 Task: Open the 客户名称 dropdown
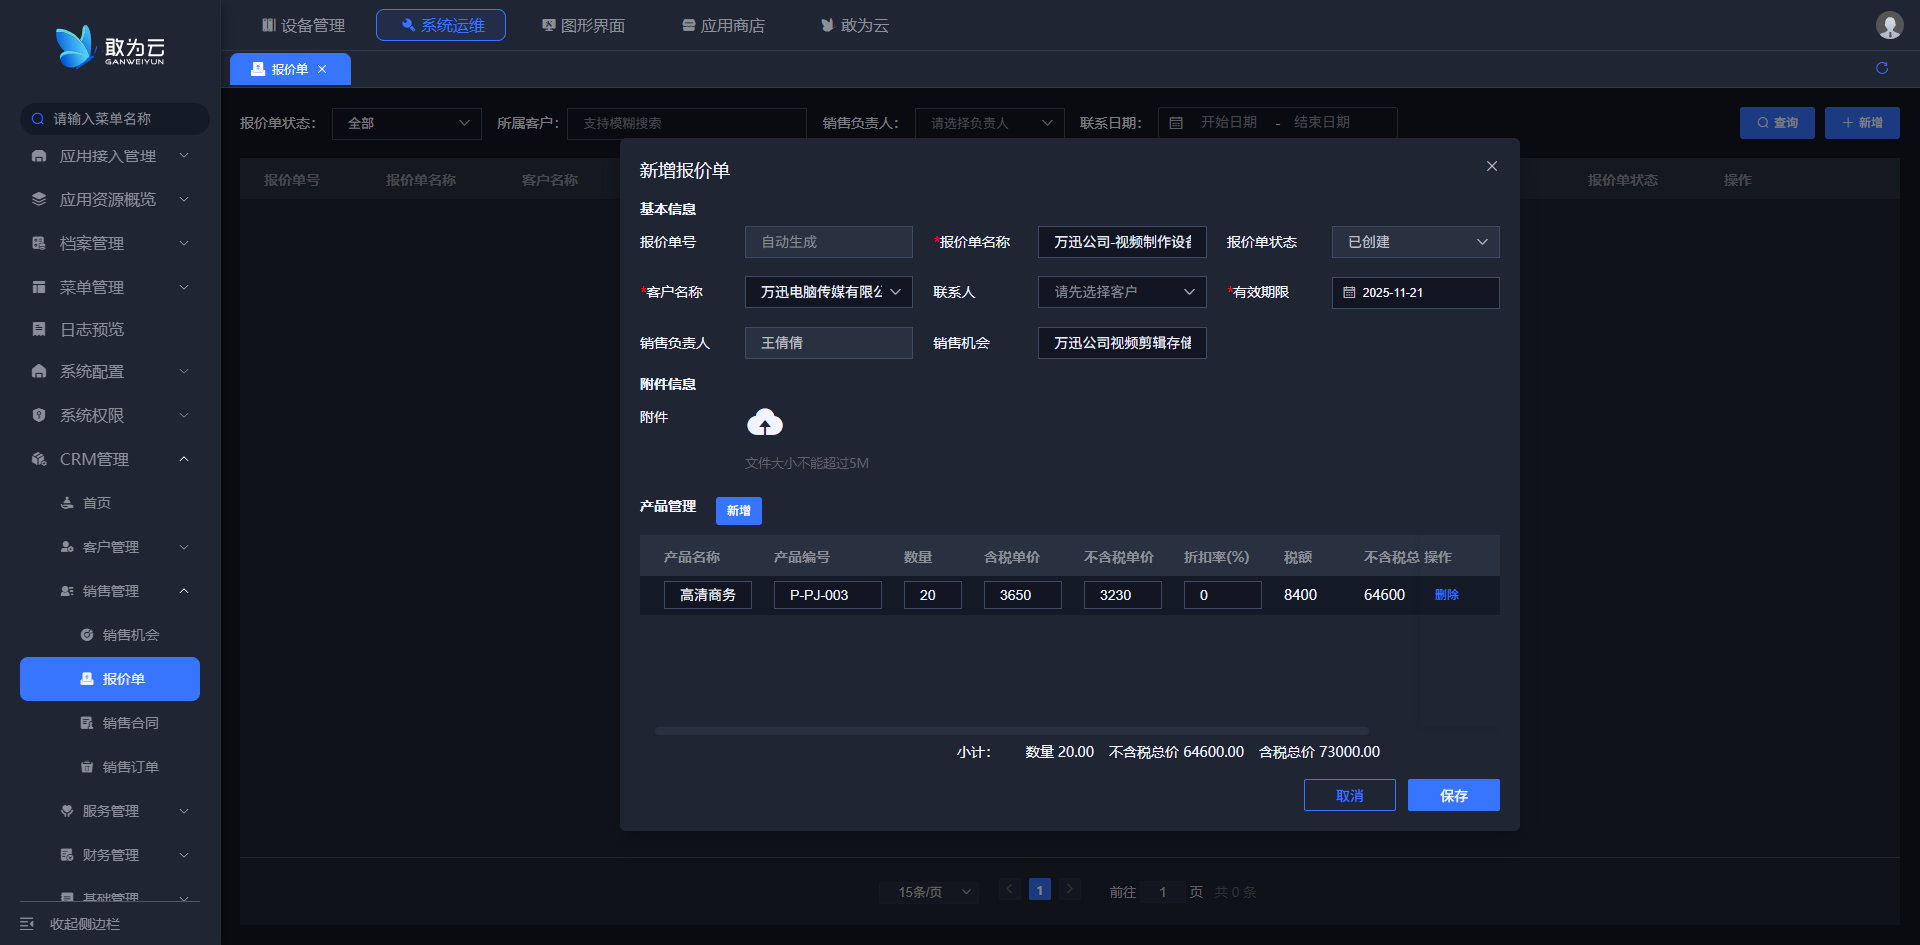(828, 292)
